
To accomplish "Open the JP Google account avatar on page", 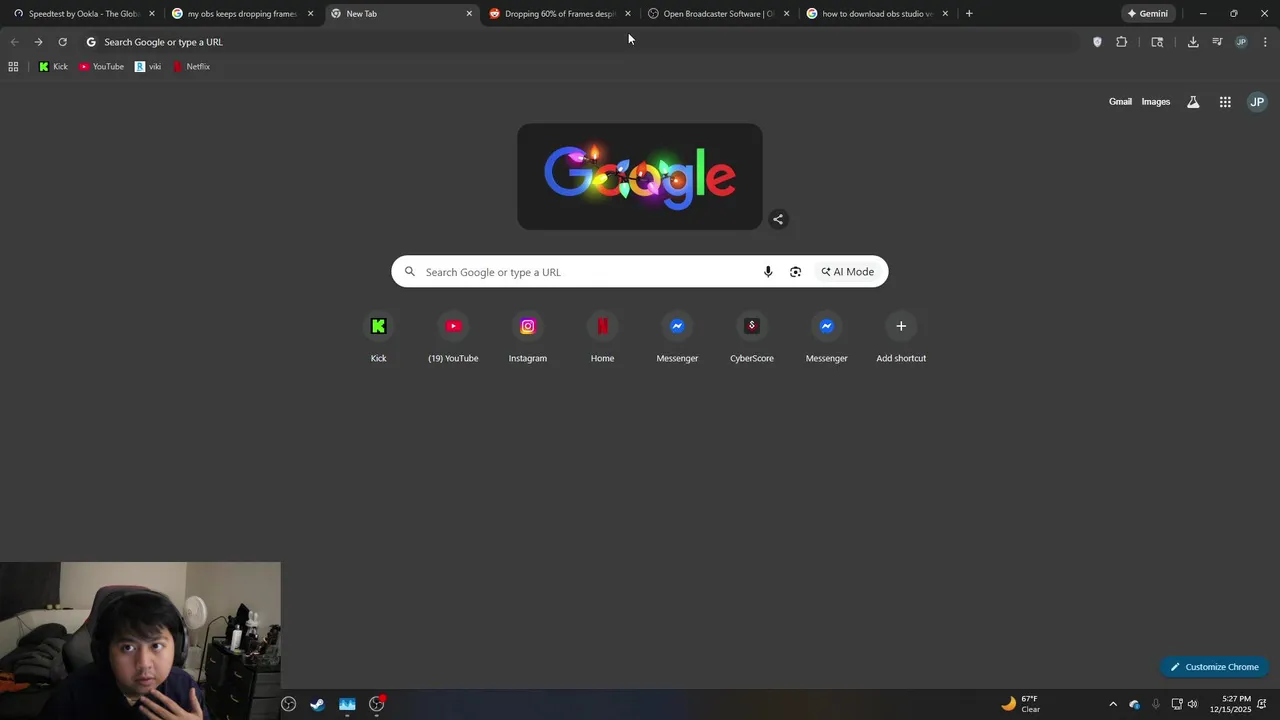I will pyautogui.click(x=1257, y=102).
